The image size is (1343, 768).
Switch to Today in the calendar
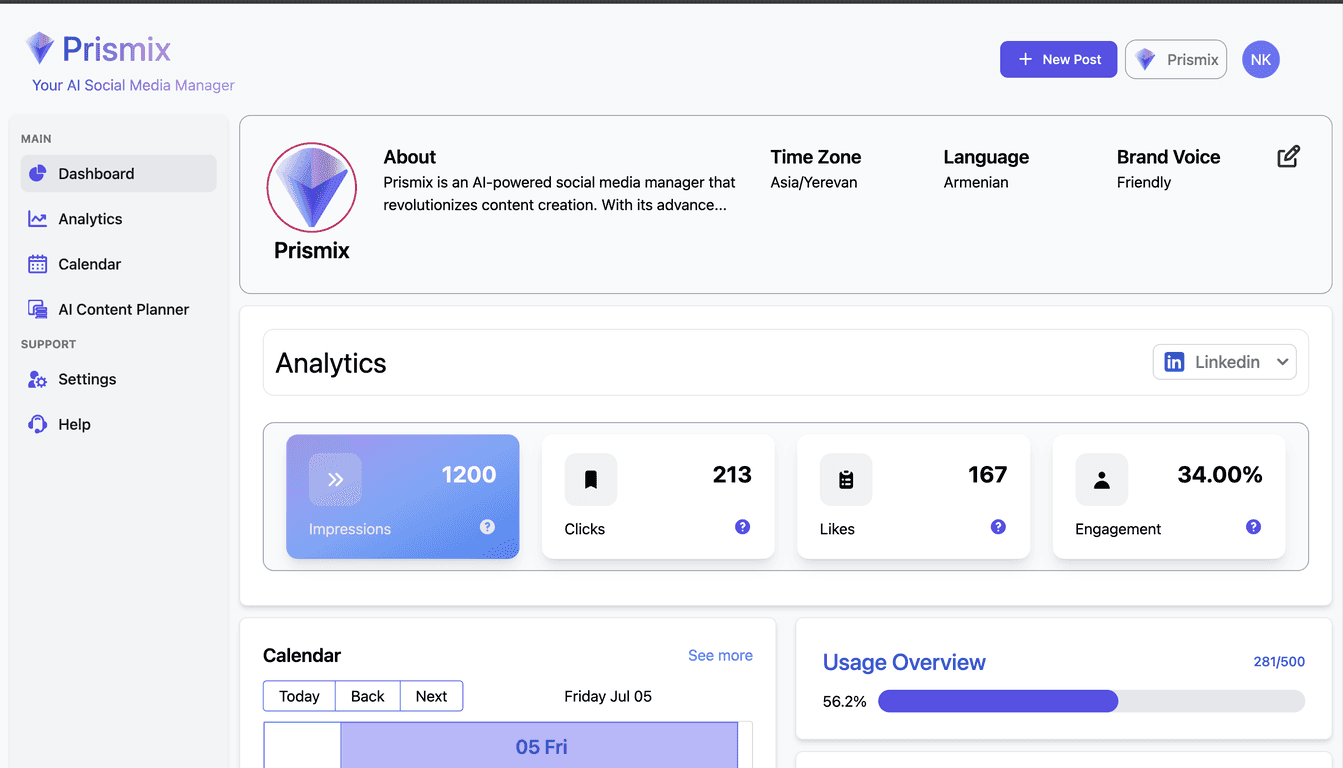click(299, 696)
